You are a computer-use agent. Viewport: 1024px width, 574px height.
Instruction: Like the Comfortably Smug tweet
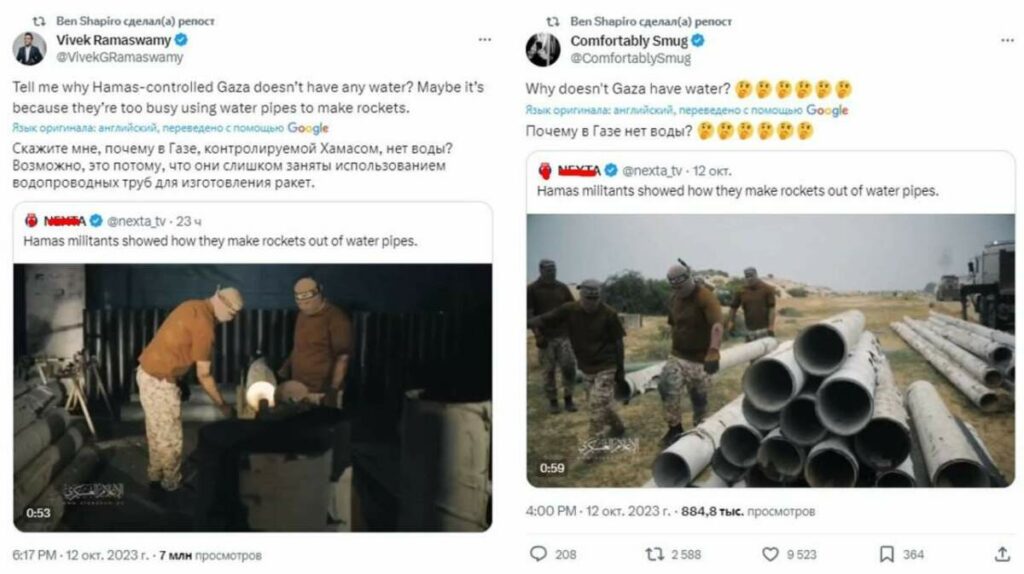[770, 553]
